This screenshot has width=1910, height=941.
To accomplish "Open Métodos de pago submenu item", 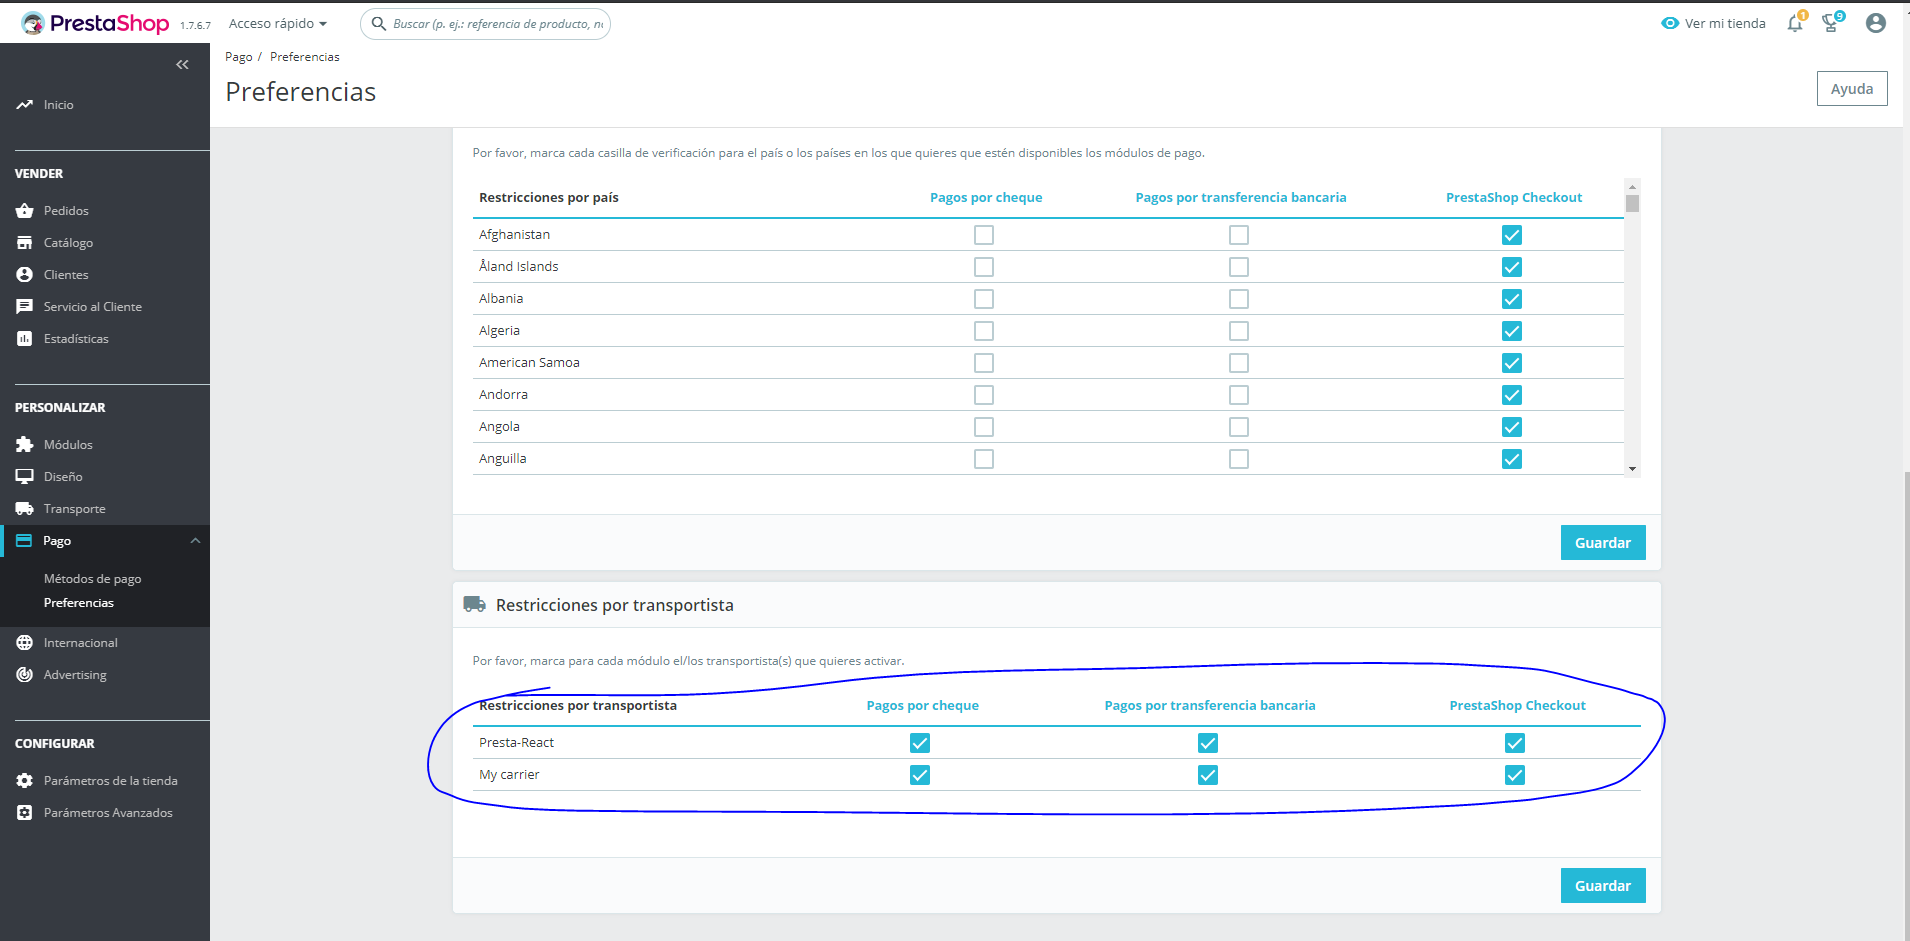I will (93, 578).
